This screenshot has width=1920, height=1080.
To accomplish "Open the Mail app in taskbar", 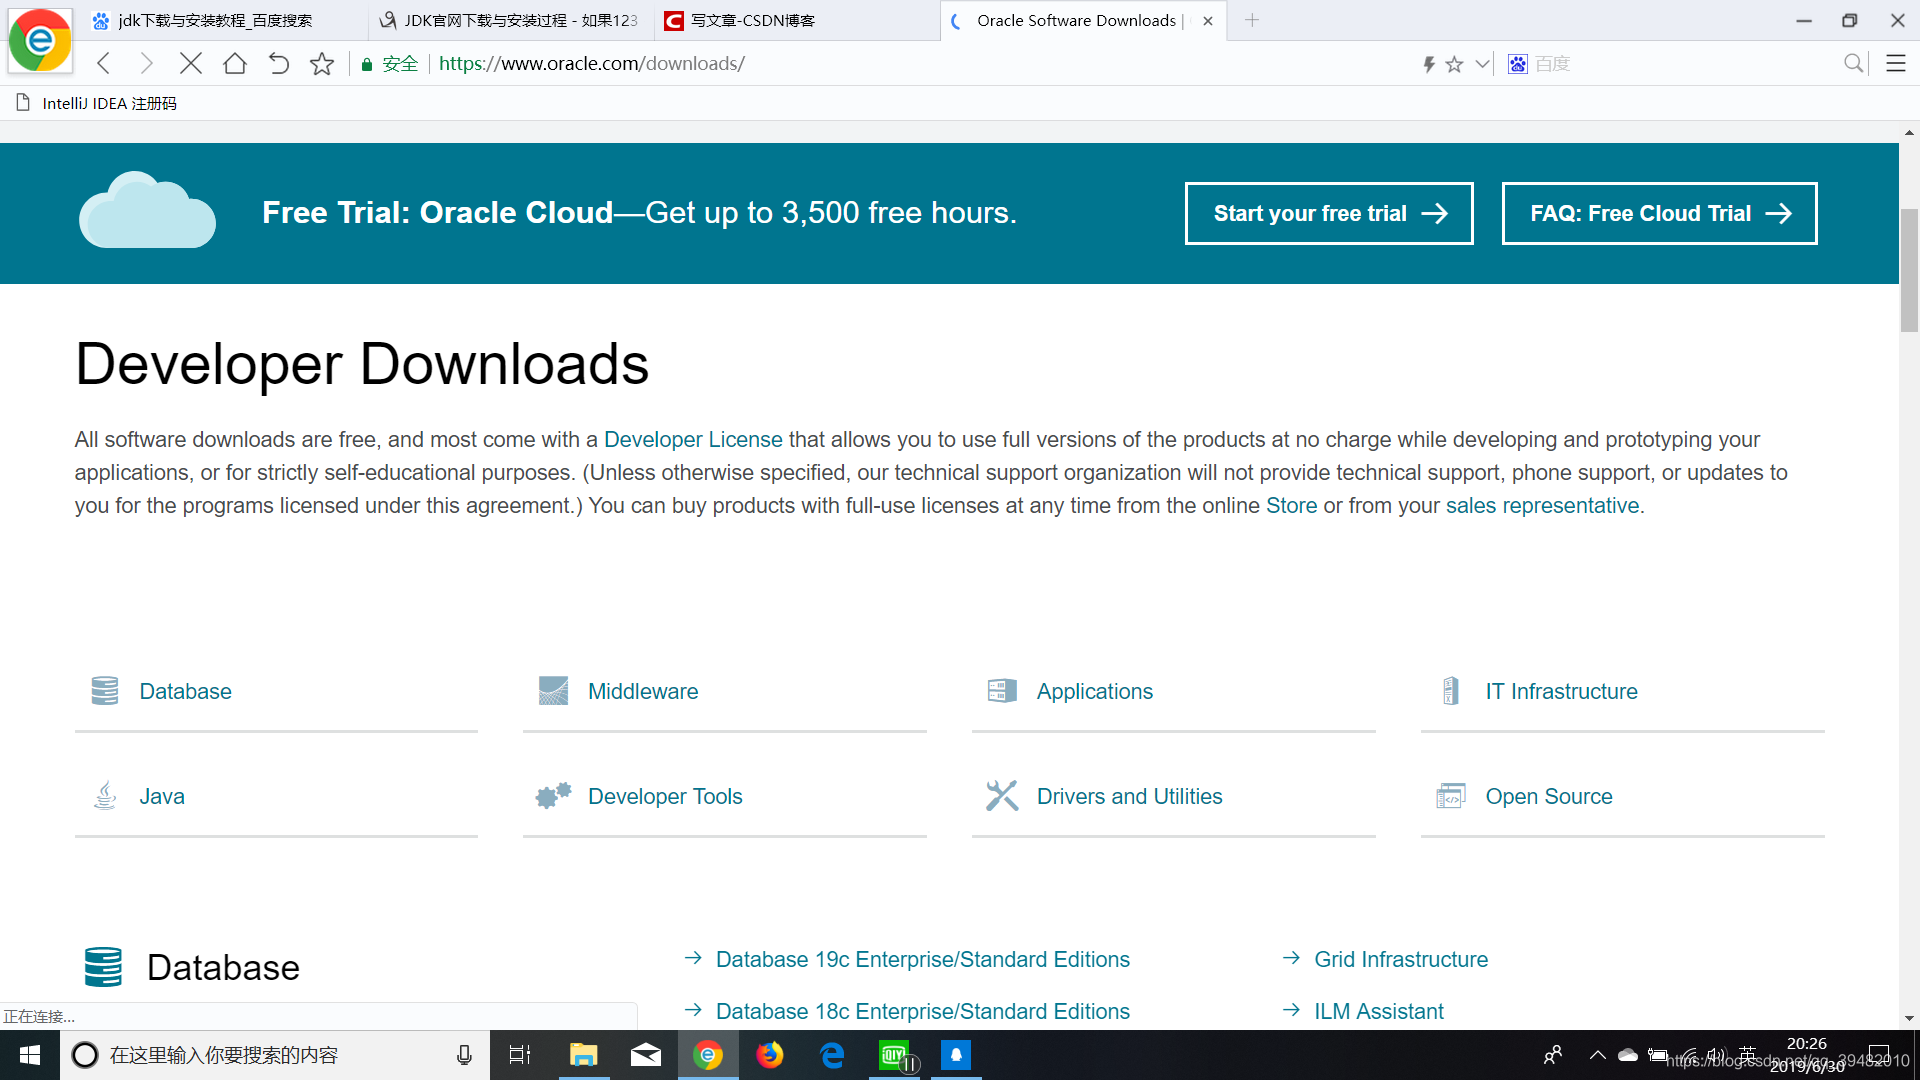I will 645,1055.
